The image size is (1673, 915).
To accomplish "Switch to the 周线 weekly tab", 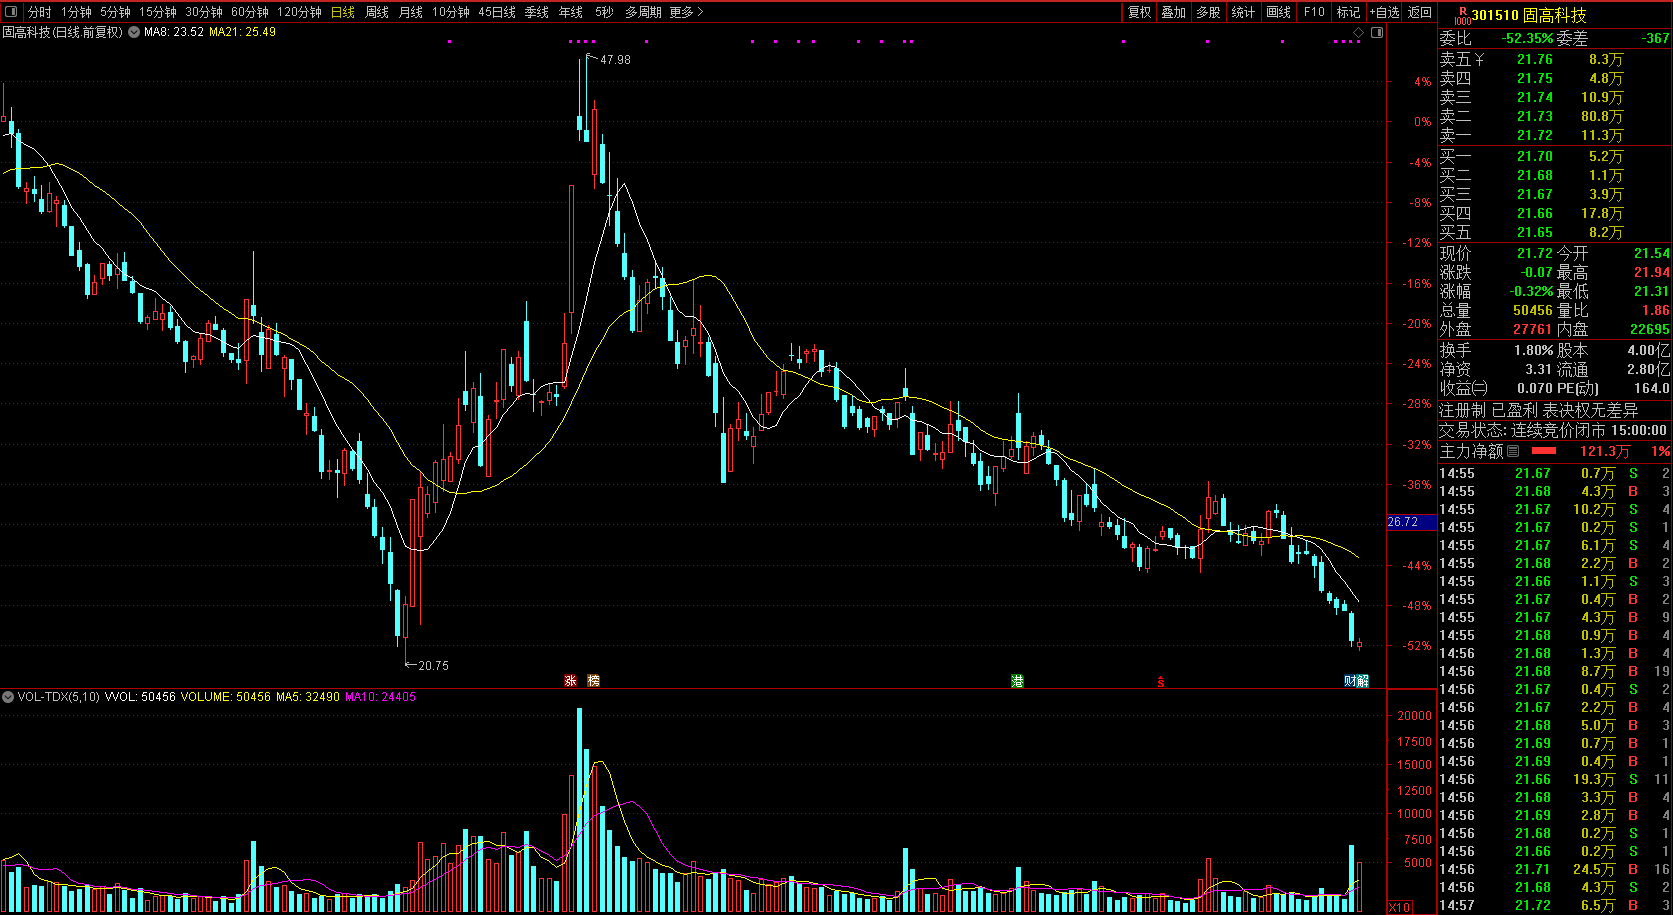I will [x=377, y=12].
